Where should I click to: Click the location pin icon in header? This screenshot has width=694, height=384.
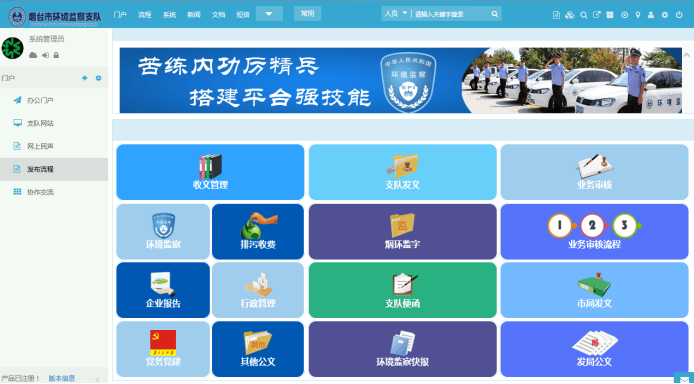pos(638,15)
